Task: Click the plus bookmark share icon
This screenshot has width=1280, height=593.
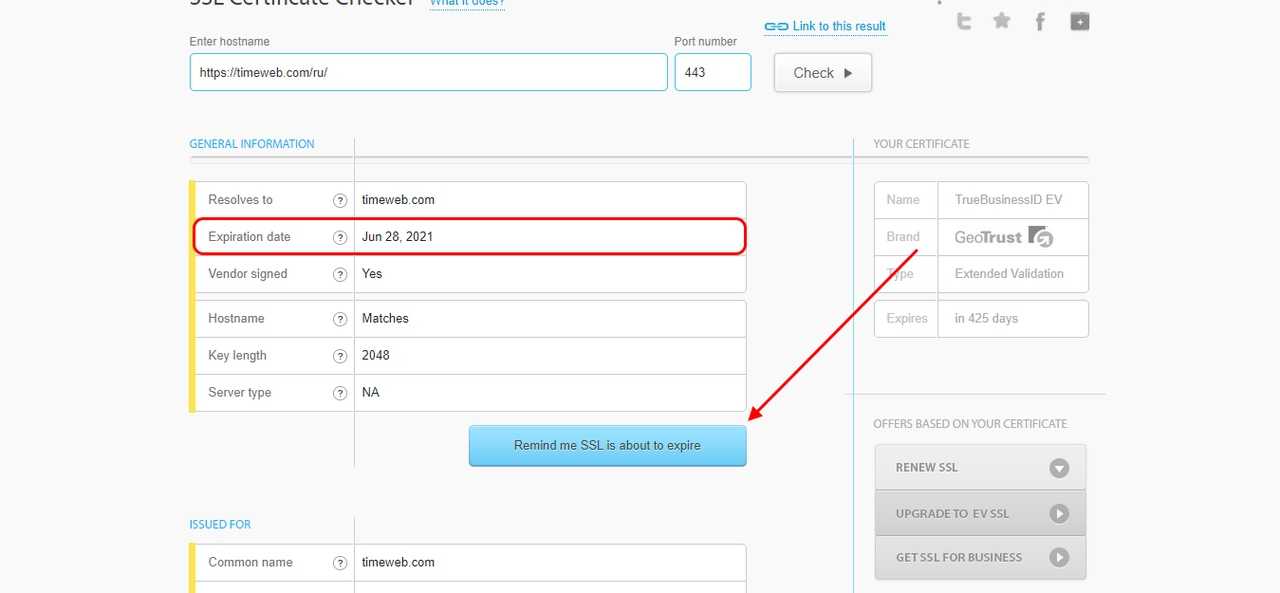Action: click(x=1079, y=21)
